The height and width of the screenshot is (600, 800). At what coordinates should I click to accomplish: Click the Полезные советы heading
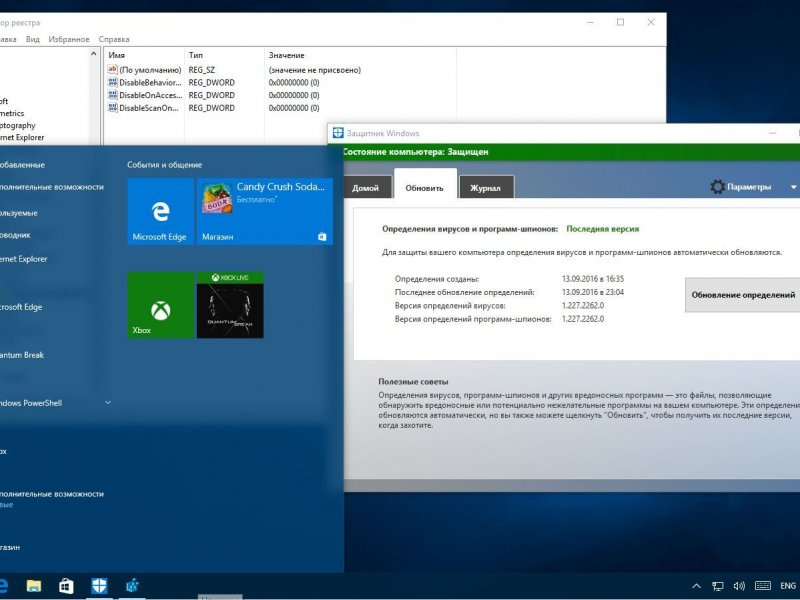point(413,382)
